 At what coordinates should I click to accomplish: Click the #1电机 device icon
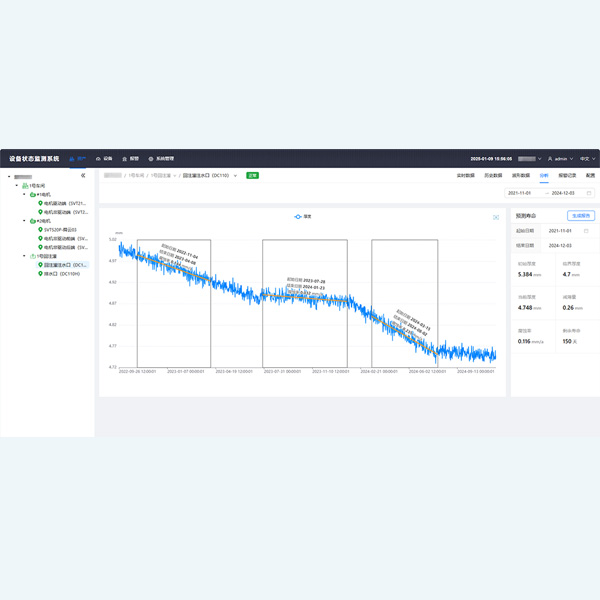tap(33, 194)
